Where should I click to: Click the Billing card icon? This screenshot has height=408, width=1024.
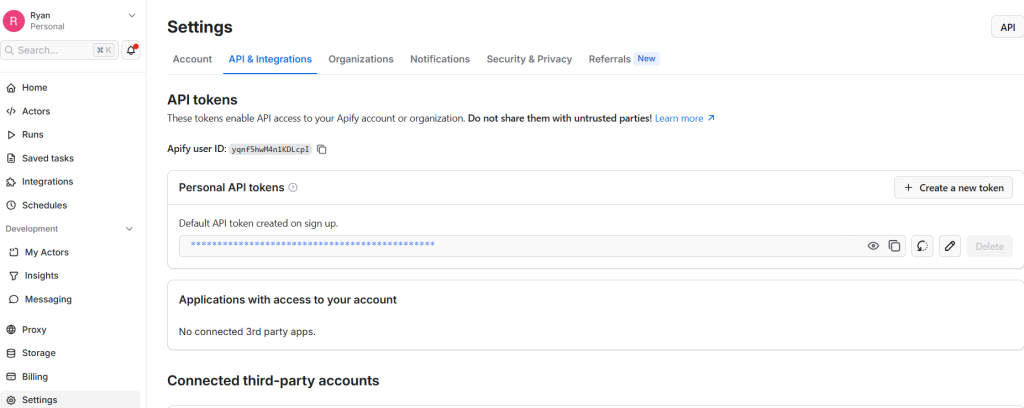click(x=10, y=377)
